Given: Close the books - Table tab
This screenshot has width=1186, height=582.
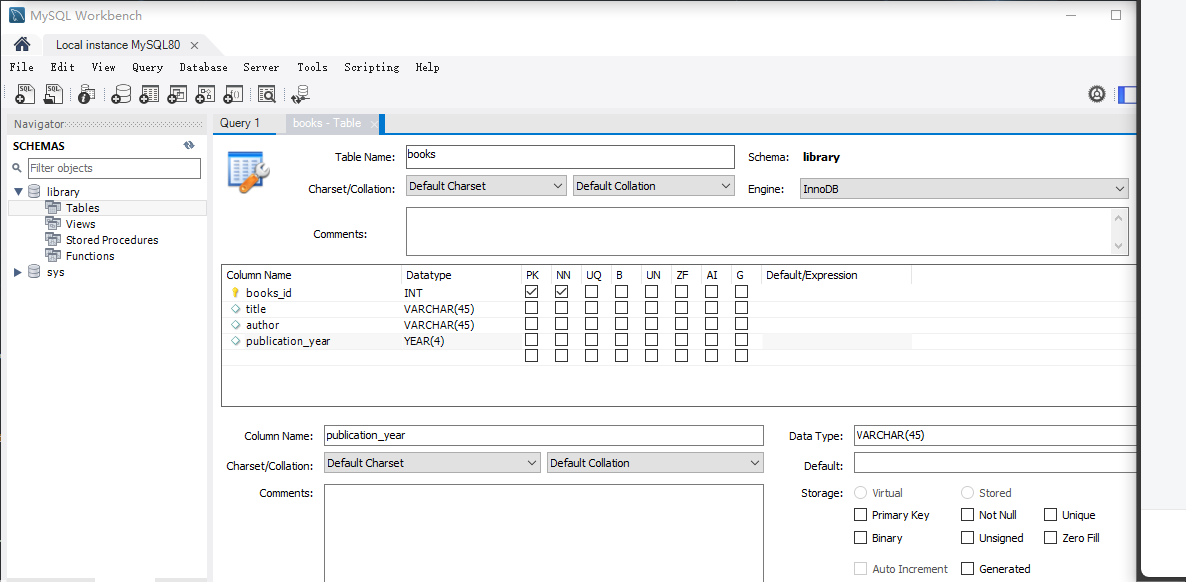Looking at the screenshot, I should [x=374, y=123].
